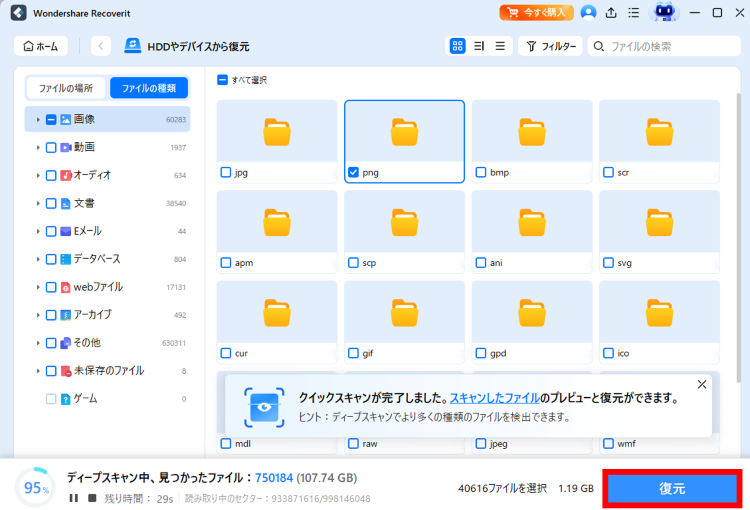Open the gif folder icon
The image size is (750, 510).
coord(404,313)
